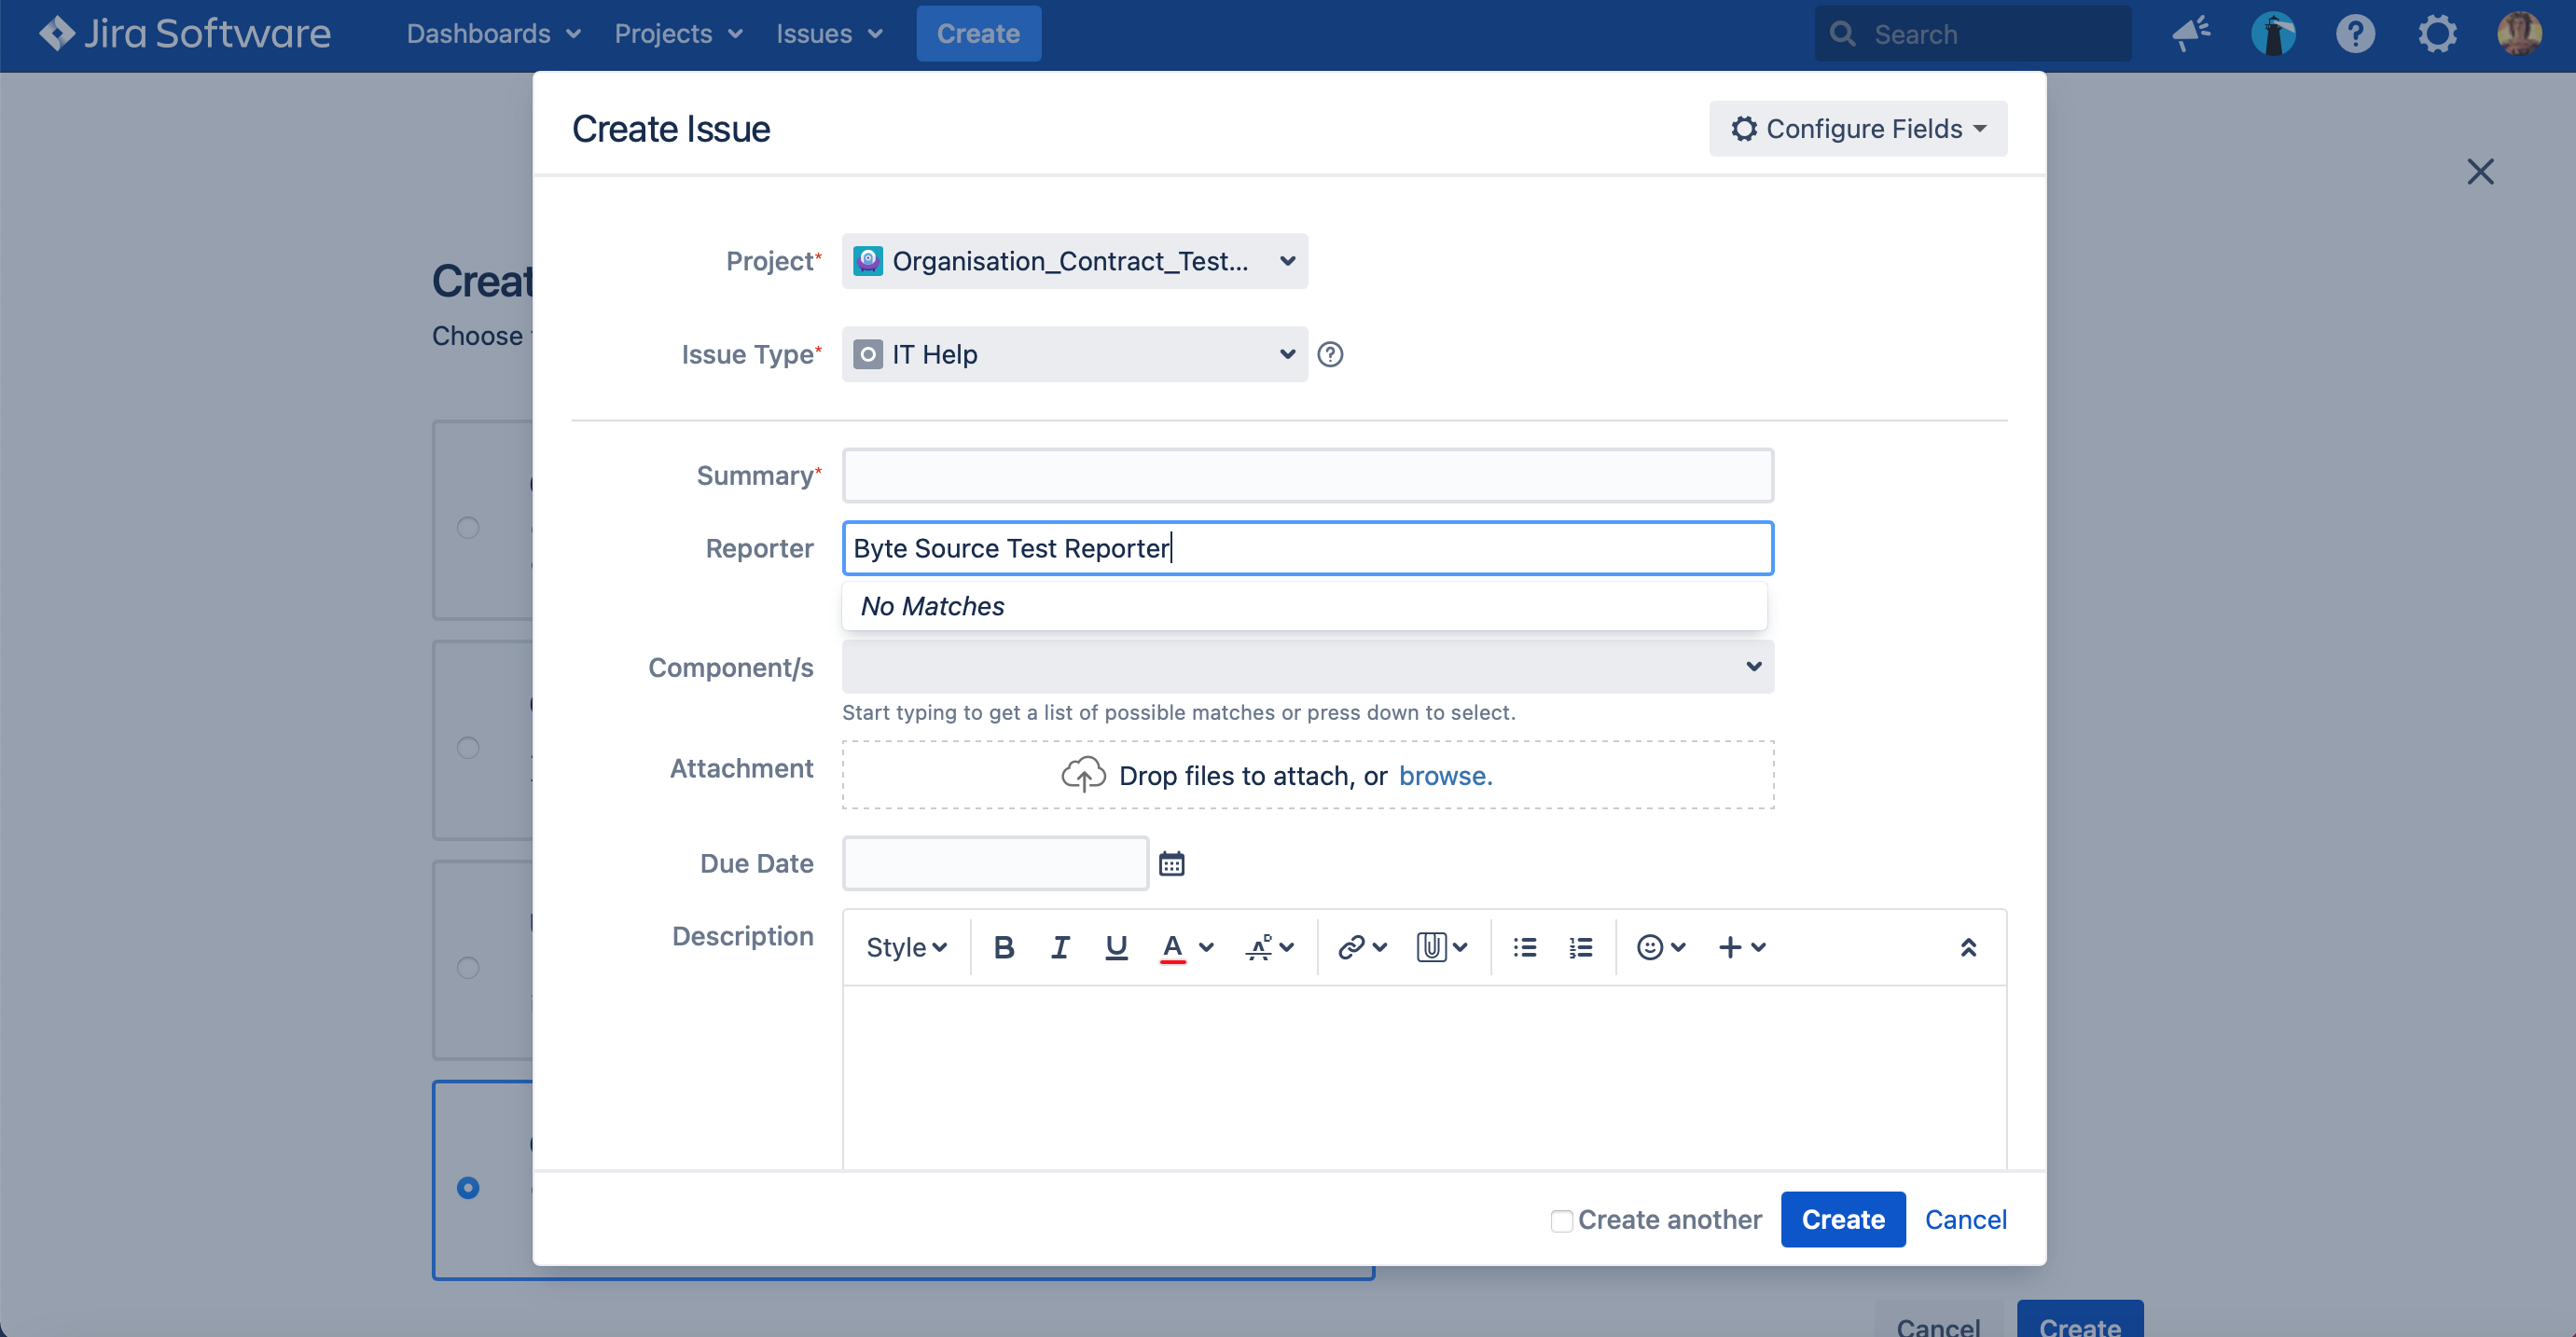Click the Search box in header
The height and width of the screenshot is (1337, 2576).
1972,34
